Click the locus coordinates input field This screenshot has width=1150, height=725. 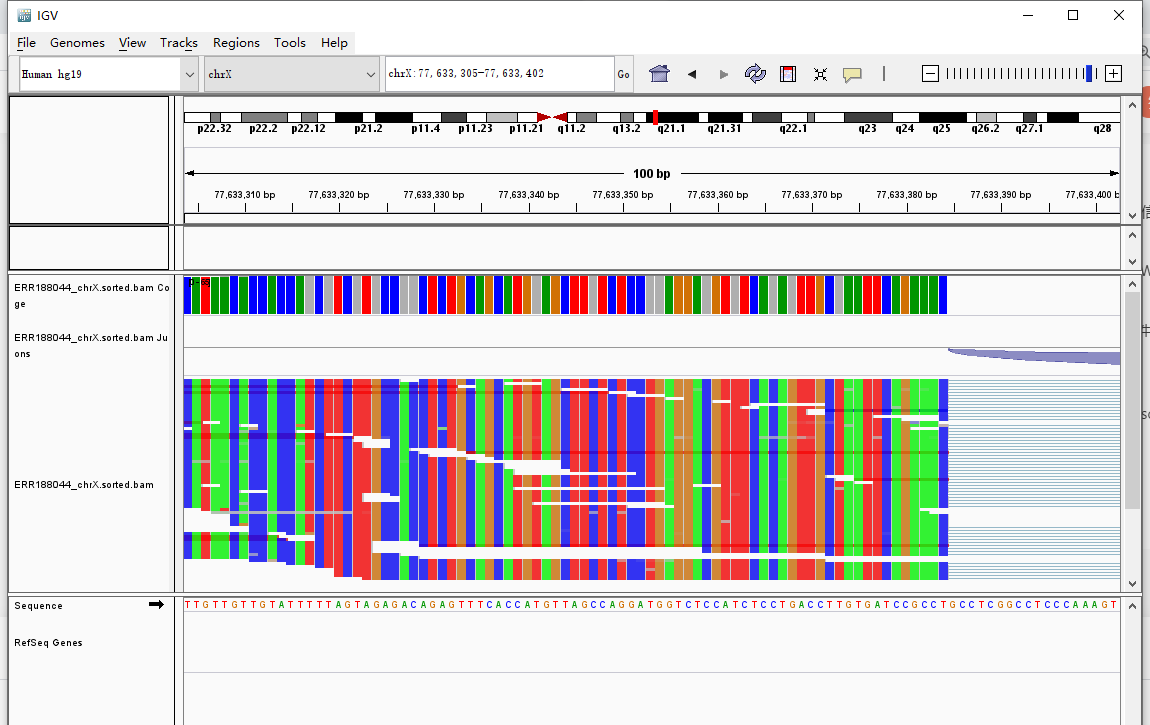(x=499, y=73)
